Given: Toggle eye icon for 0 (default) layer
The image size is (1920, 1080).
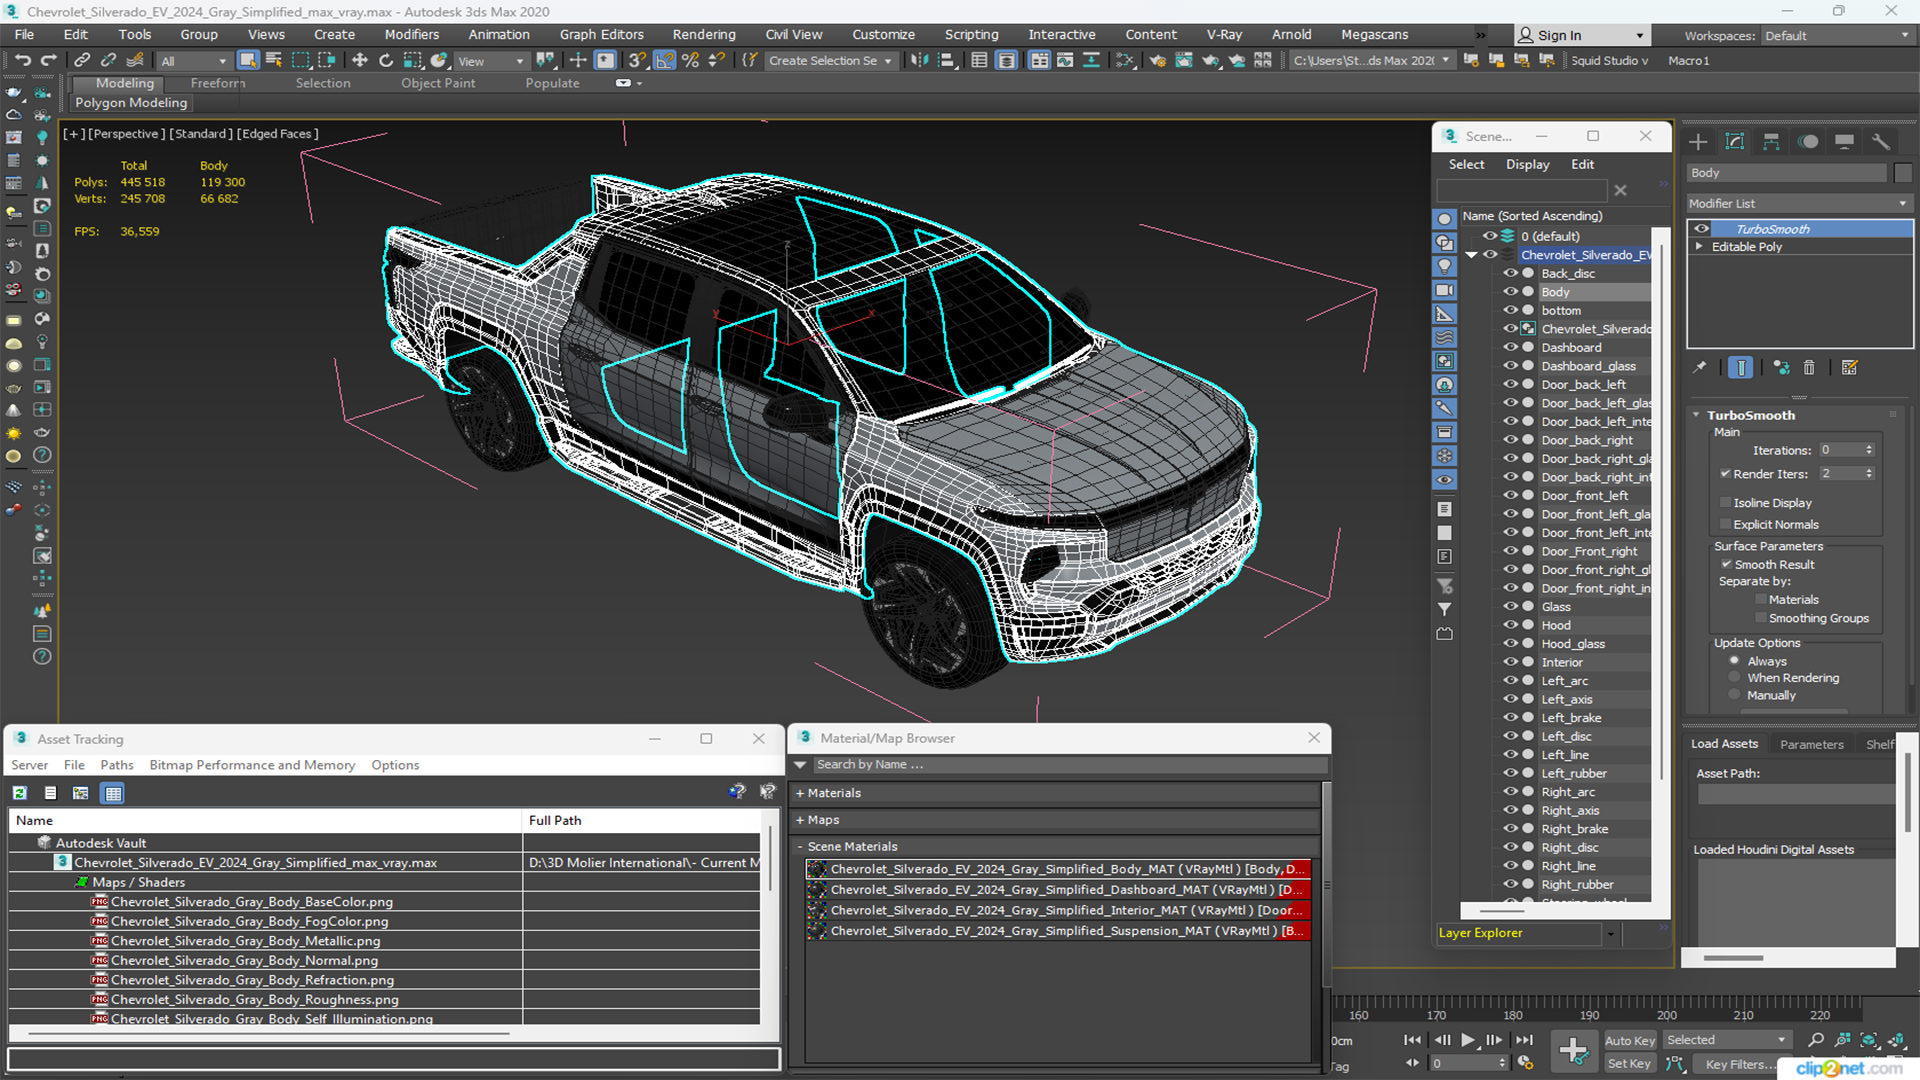Looking at the screenshot, I should click(x=1489, y=236).
